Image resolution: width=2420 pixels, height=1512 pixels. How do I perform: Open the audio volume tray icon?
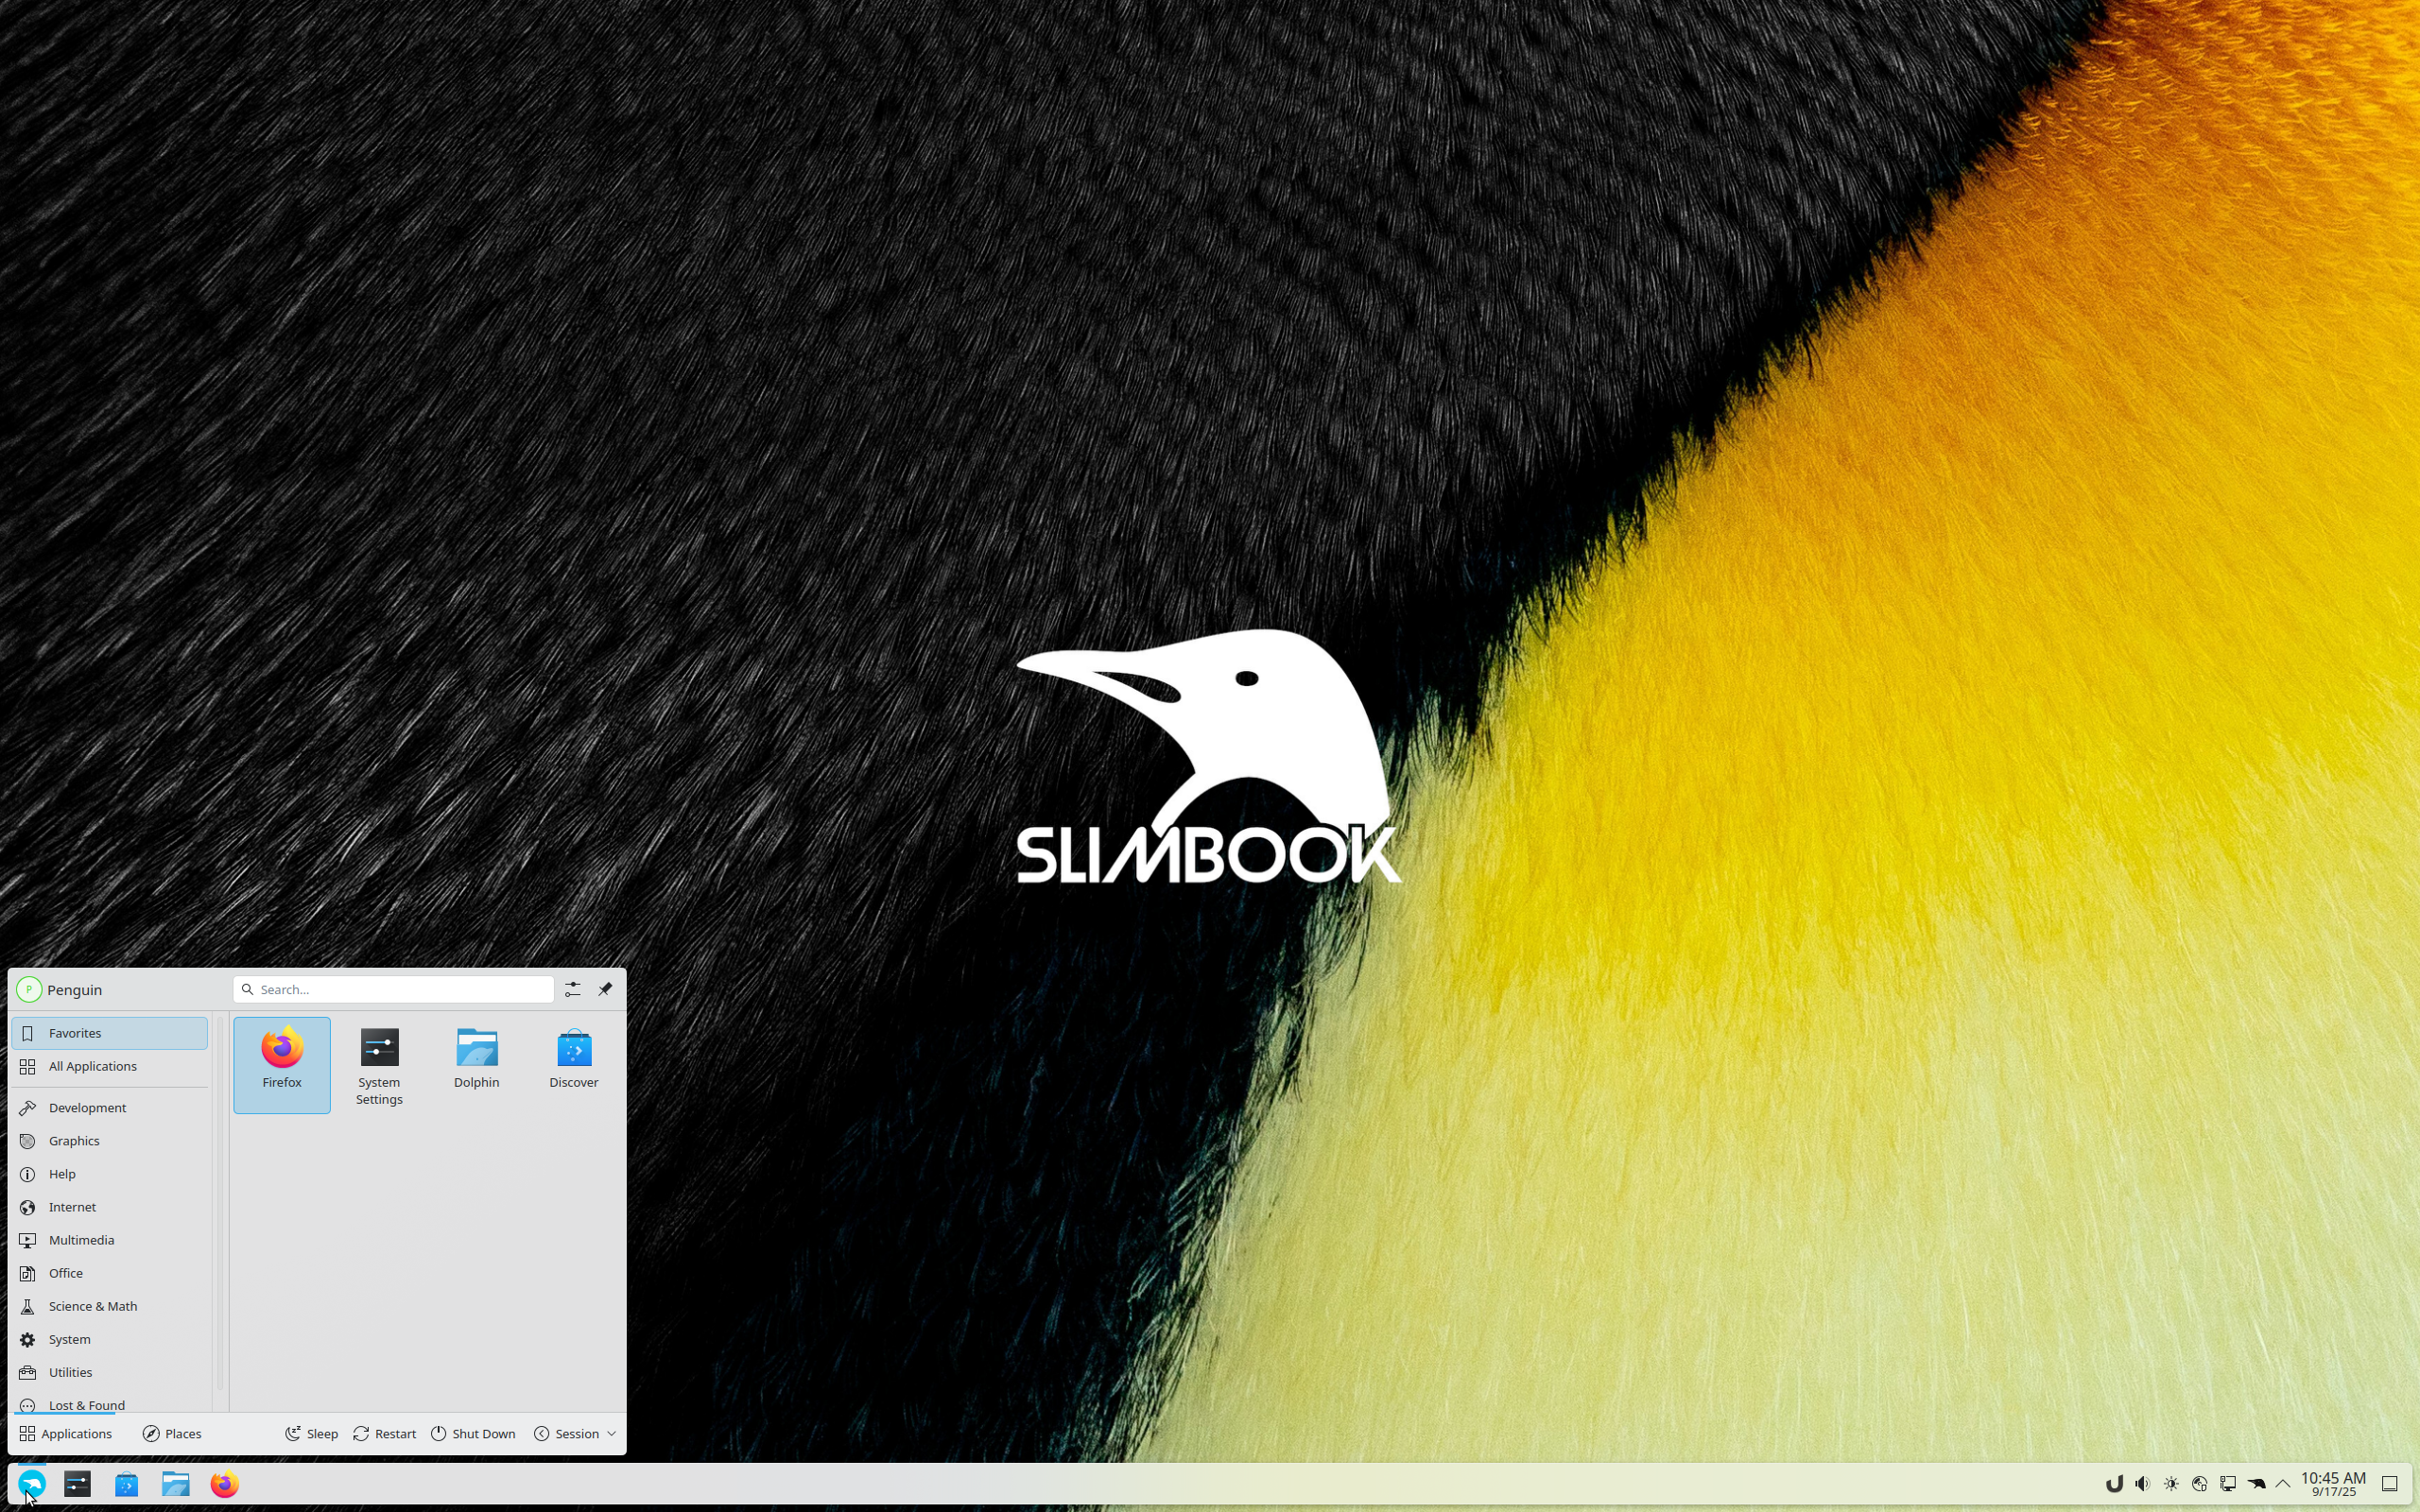2142,1484
